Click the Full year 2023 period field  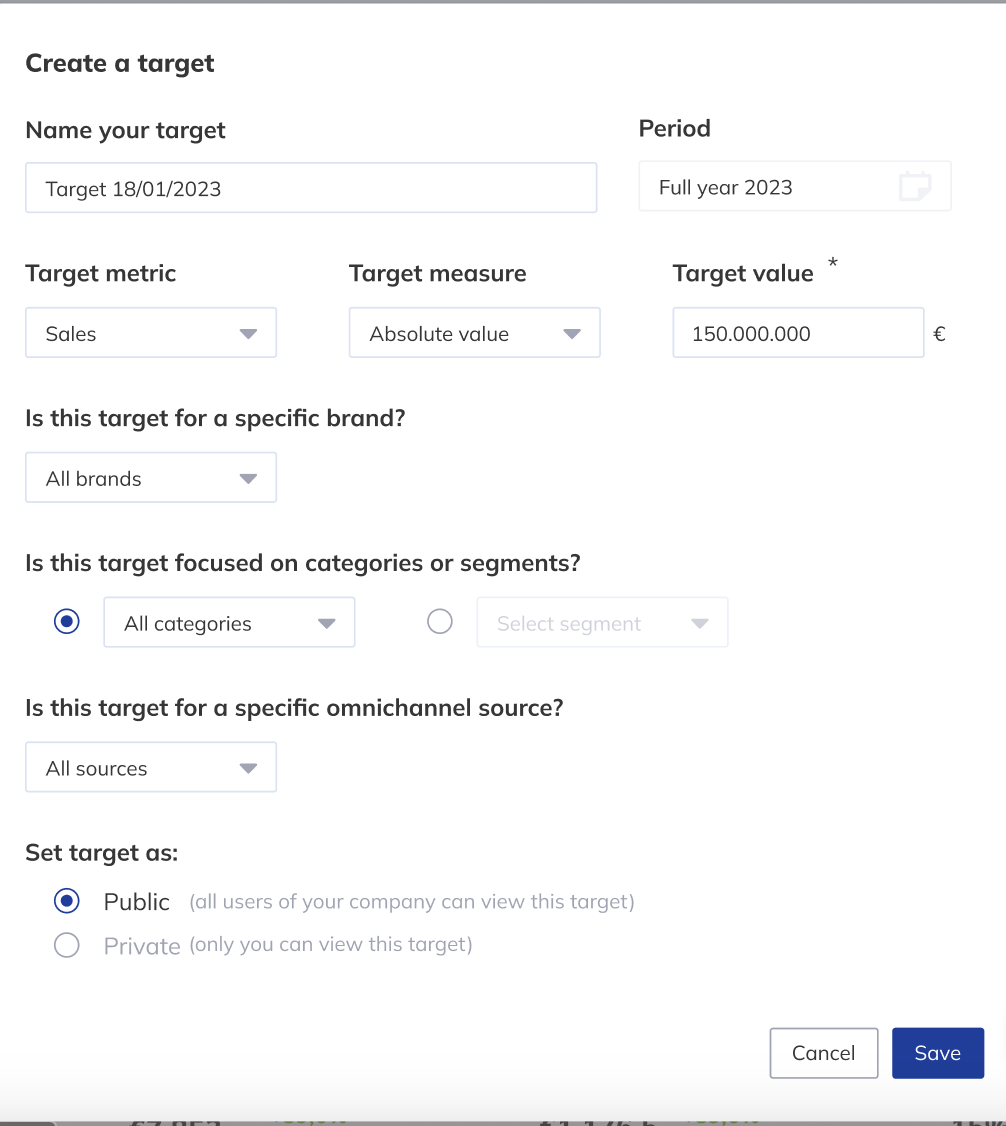click(x=770, y=187)
